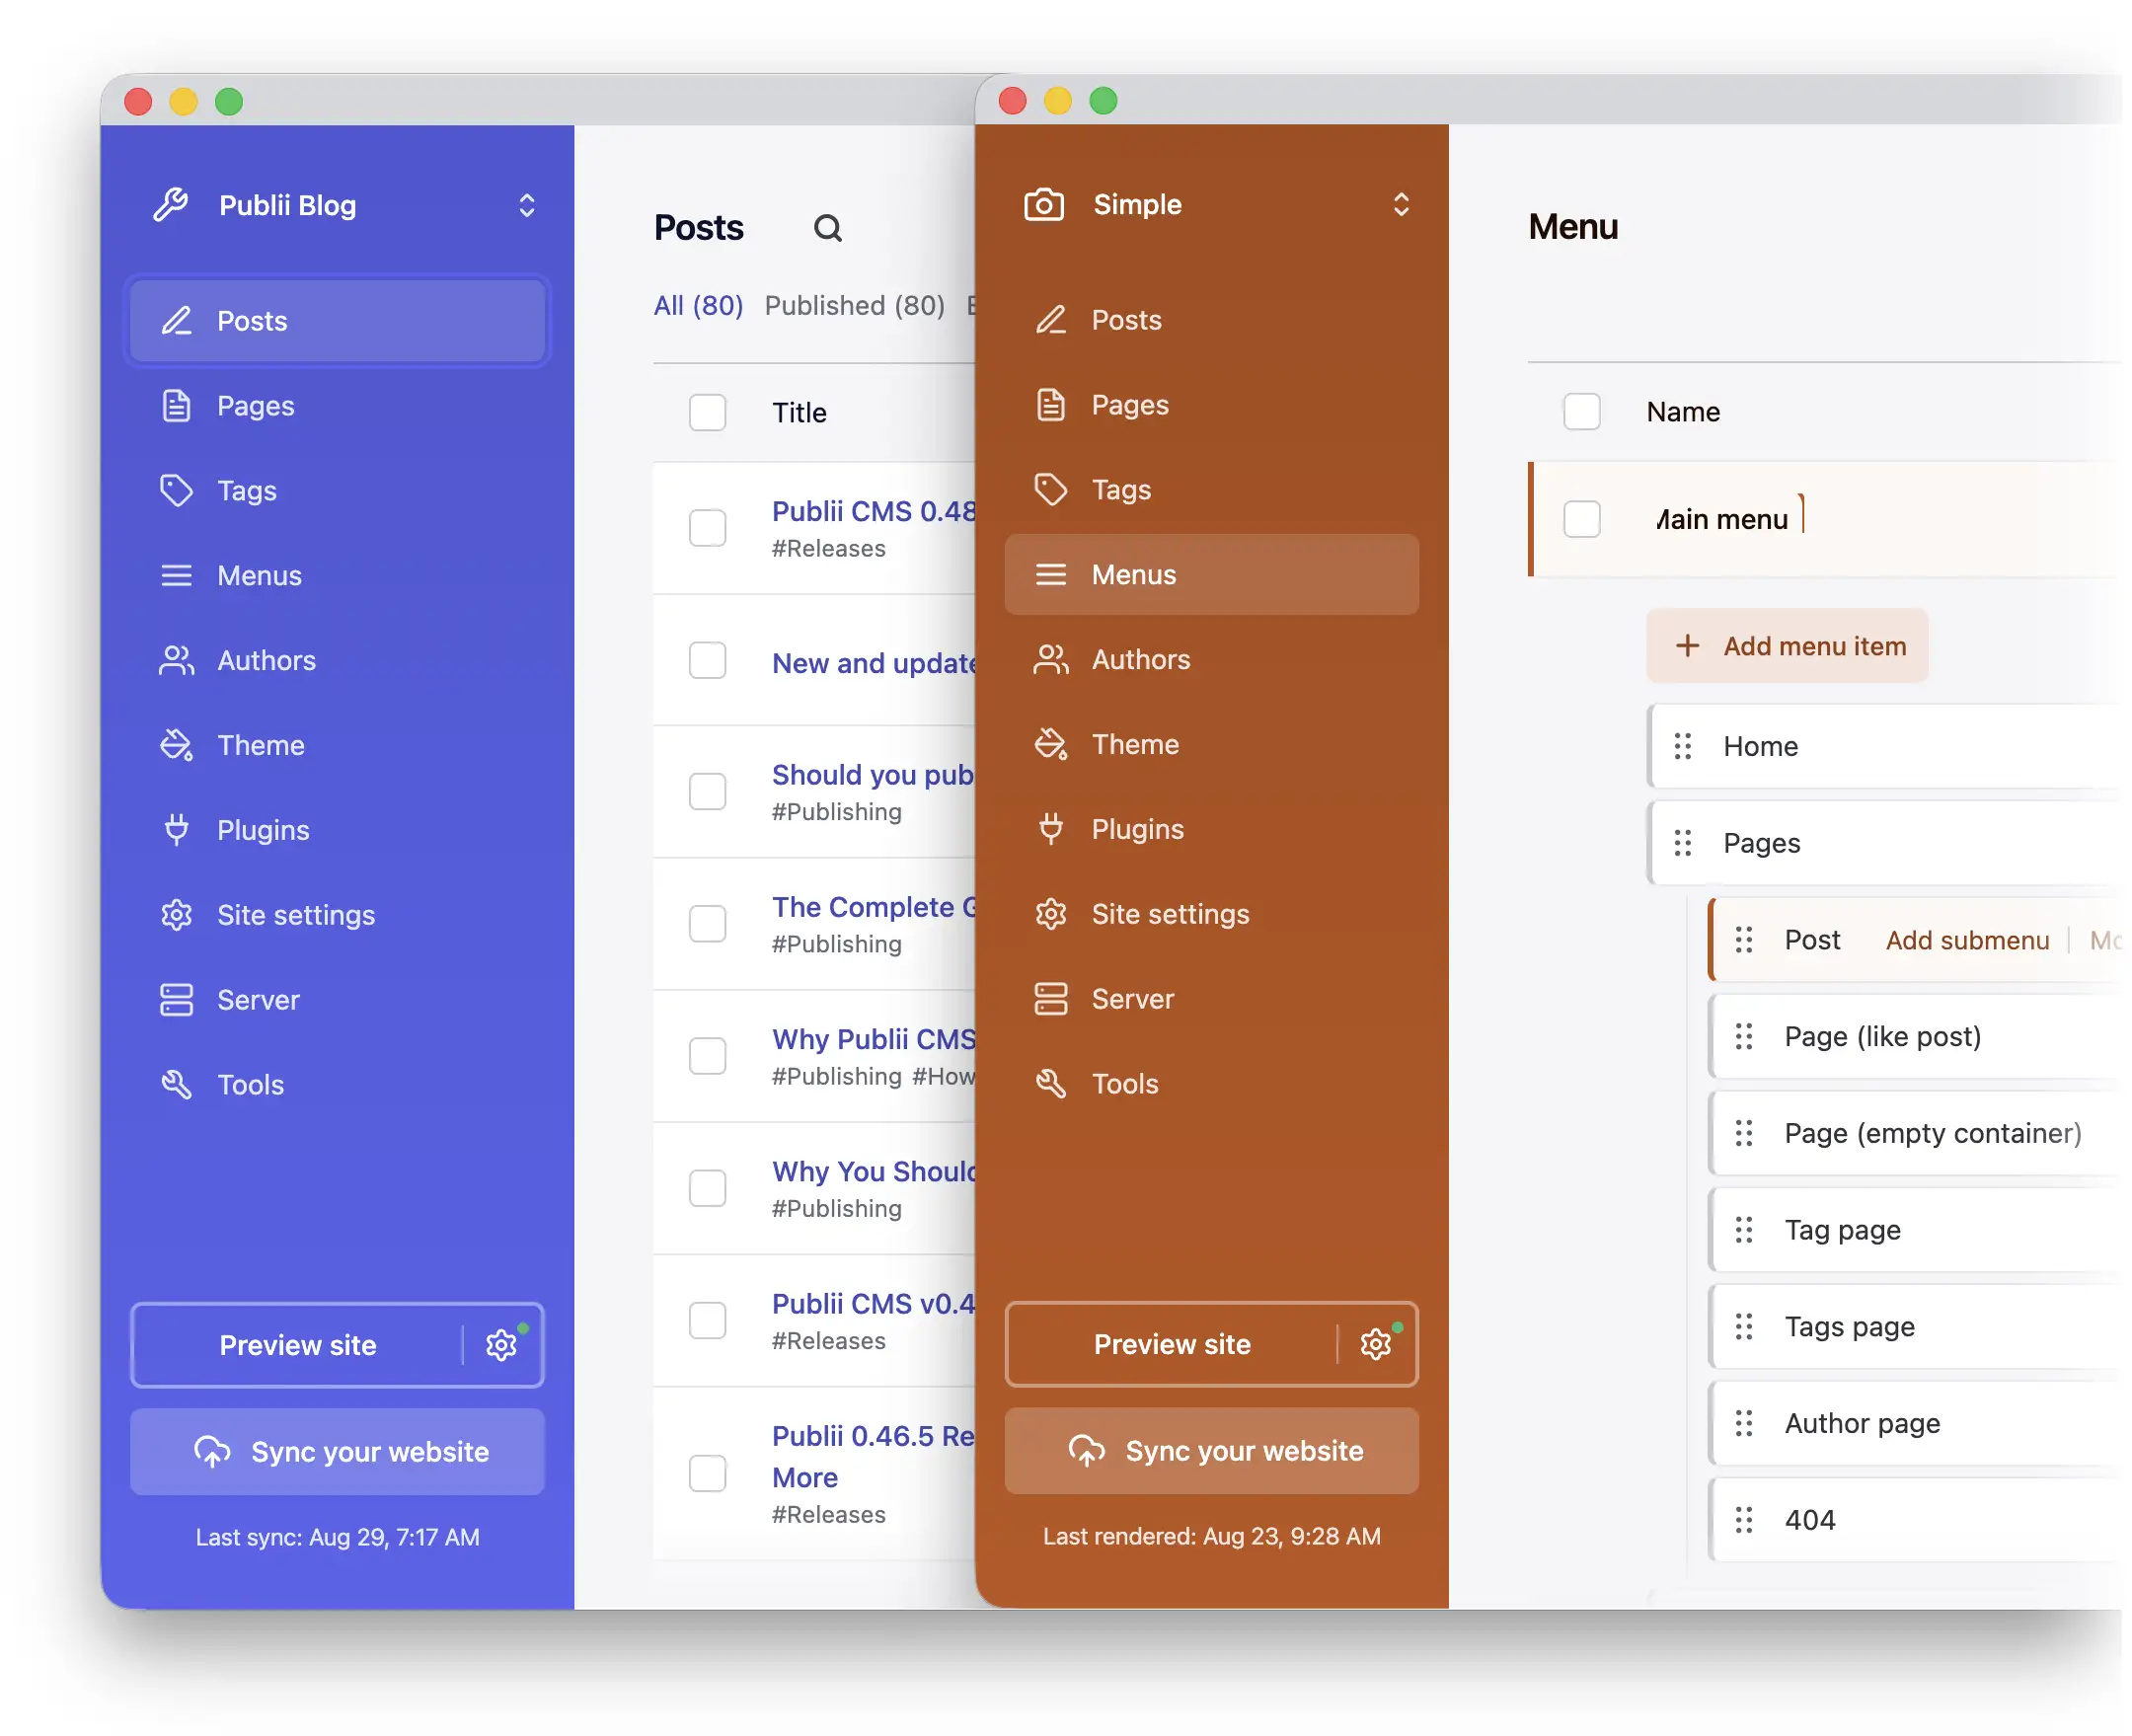The height and width of the screenshot is (1736, 2132).
Task: Click the tag icon in the blue sidebar
Action: coord(177,491)
